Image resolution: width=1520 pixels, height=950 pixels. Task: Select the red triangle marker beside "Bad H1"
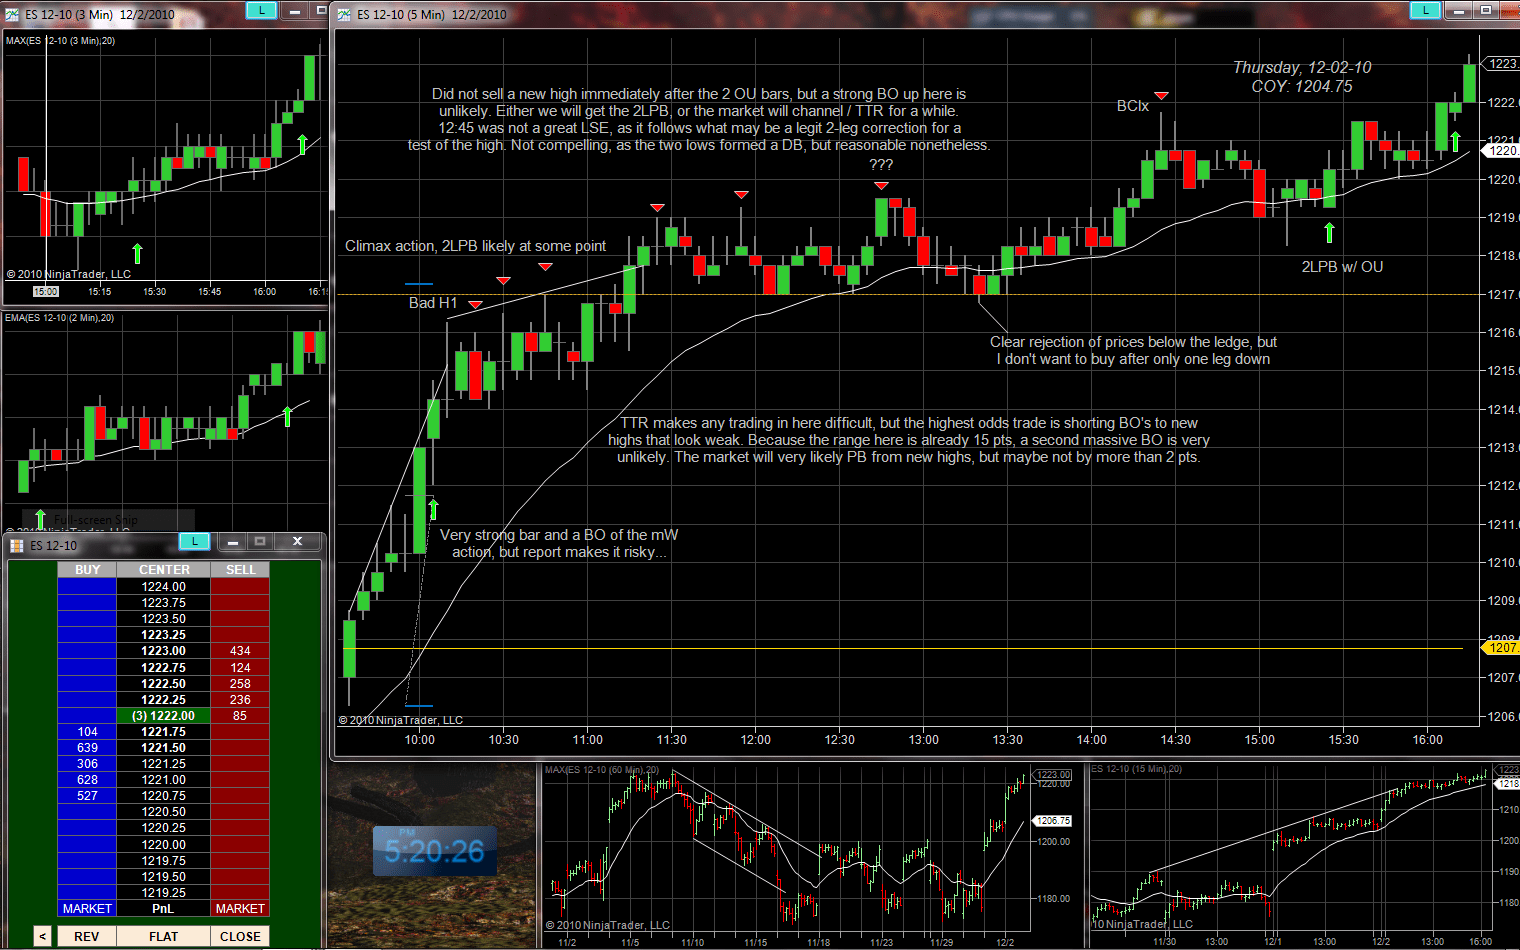(475, 304)
